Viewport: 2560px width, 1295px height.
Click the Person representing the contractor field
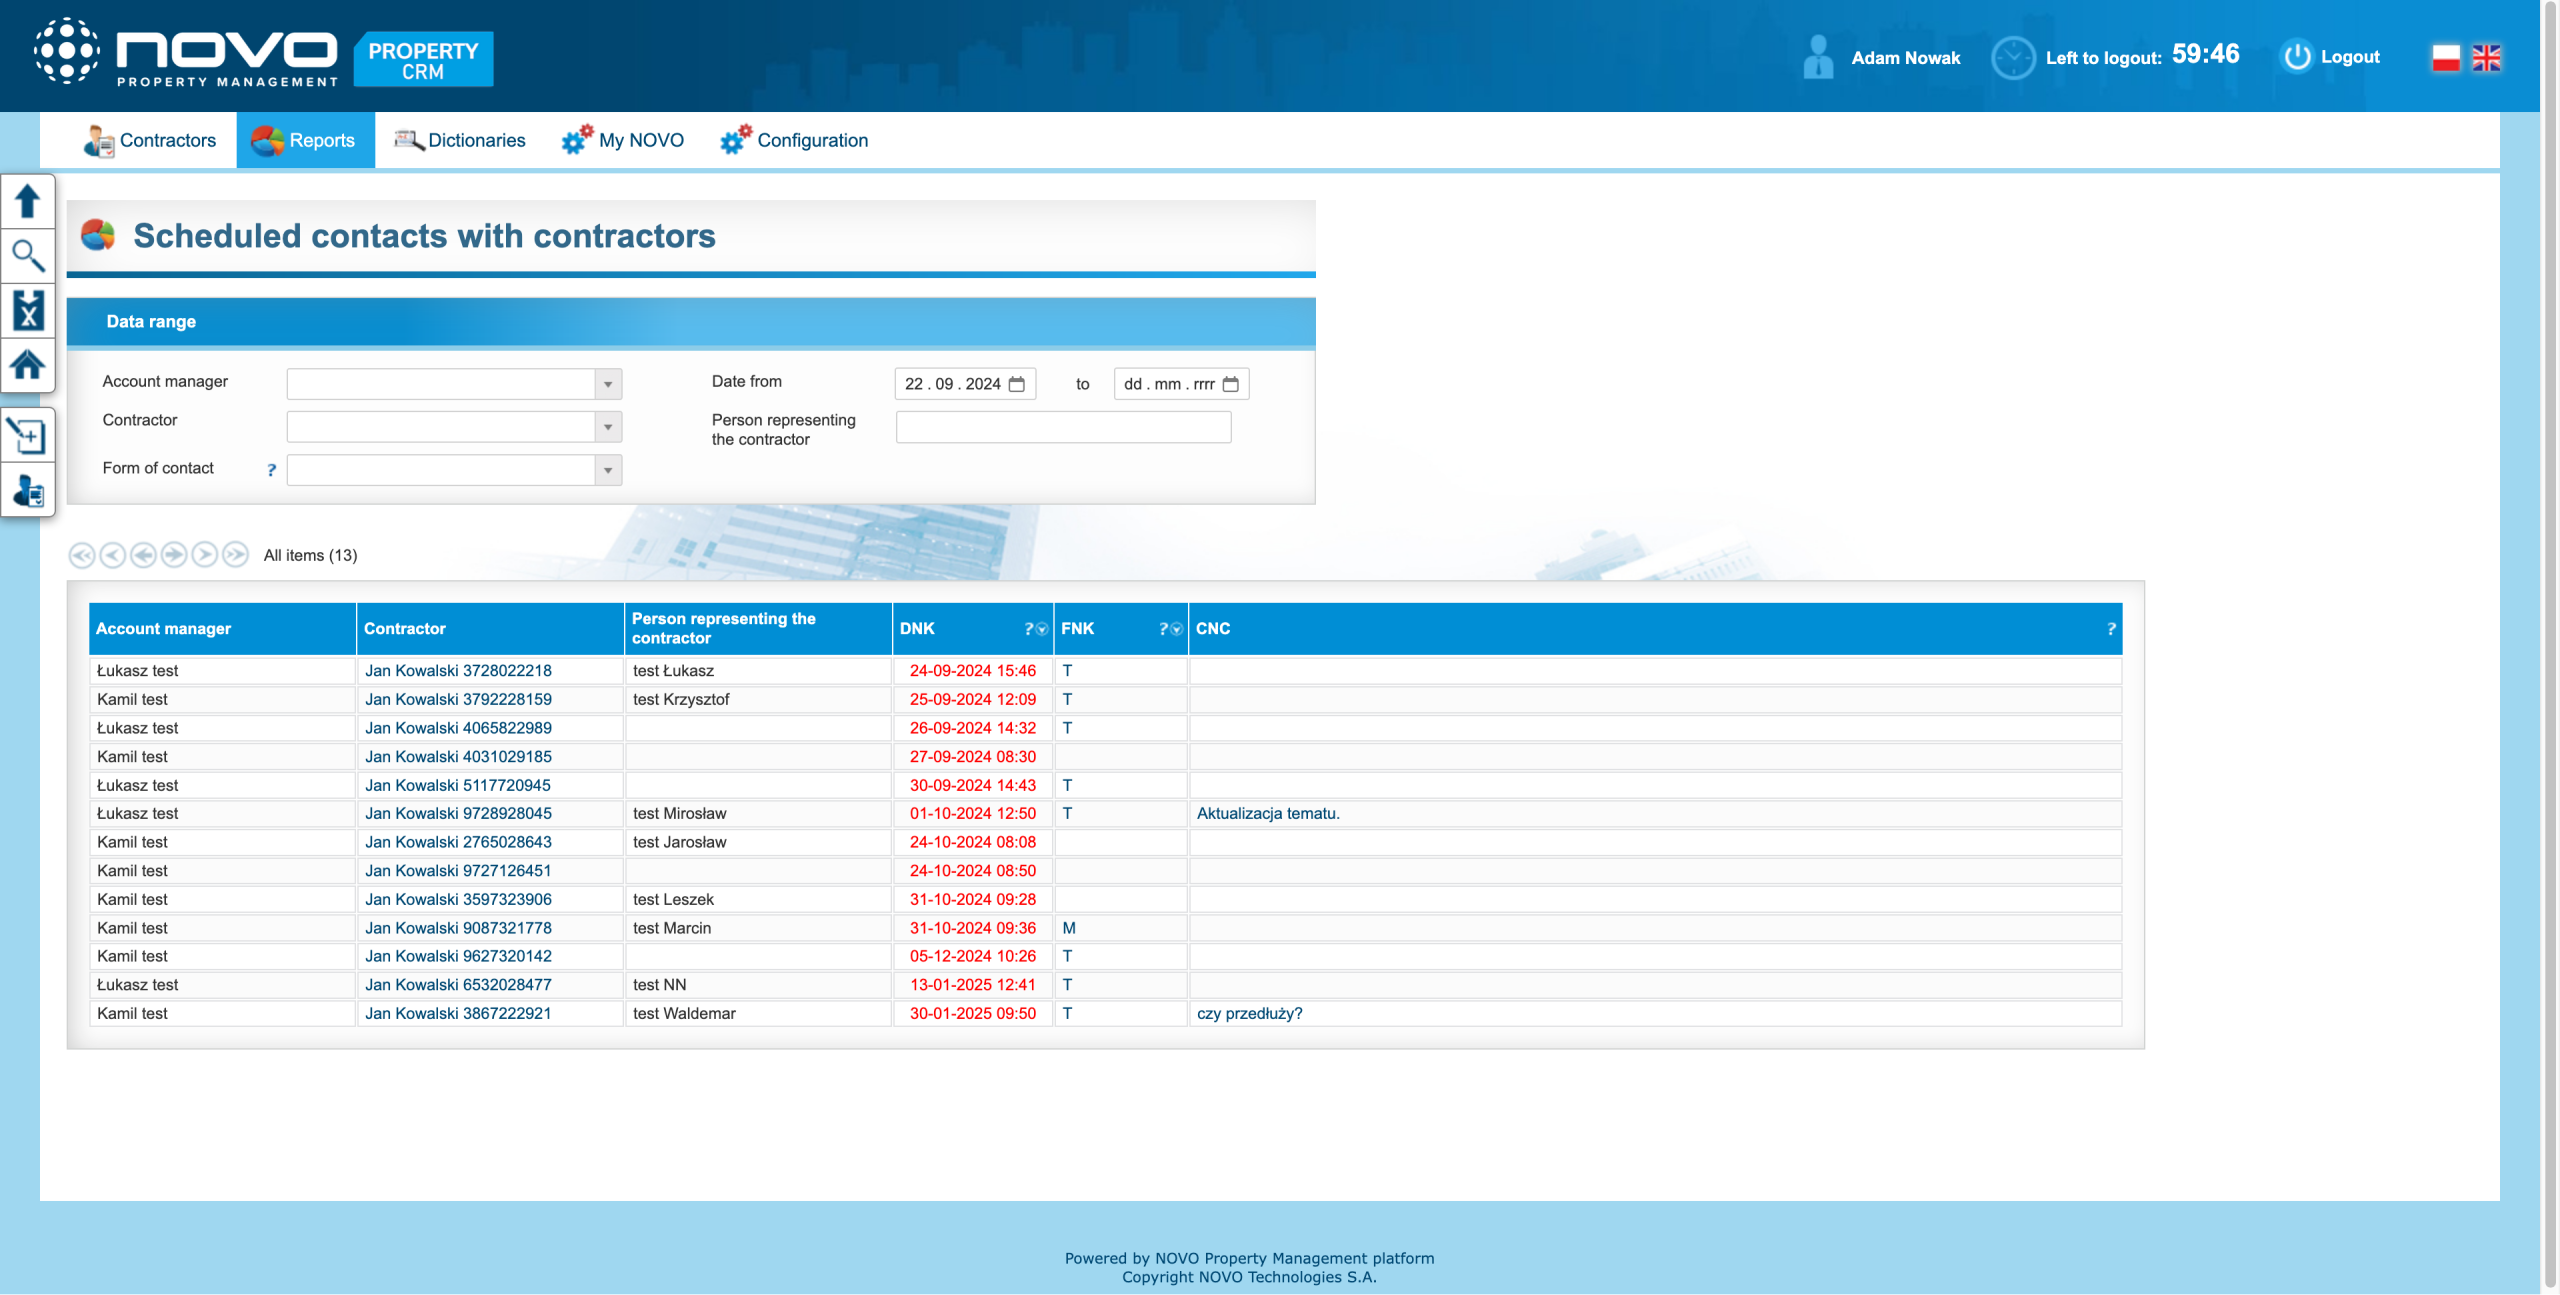point(1062,427)
